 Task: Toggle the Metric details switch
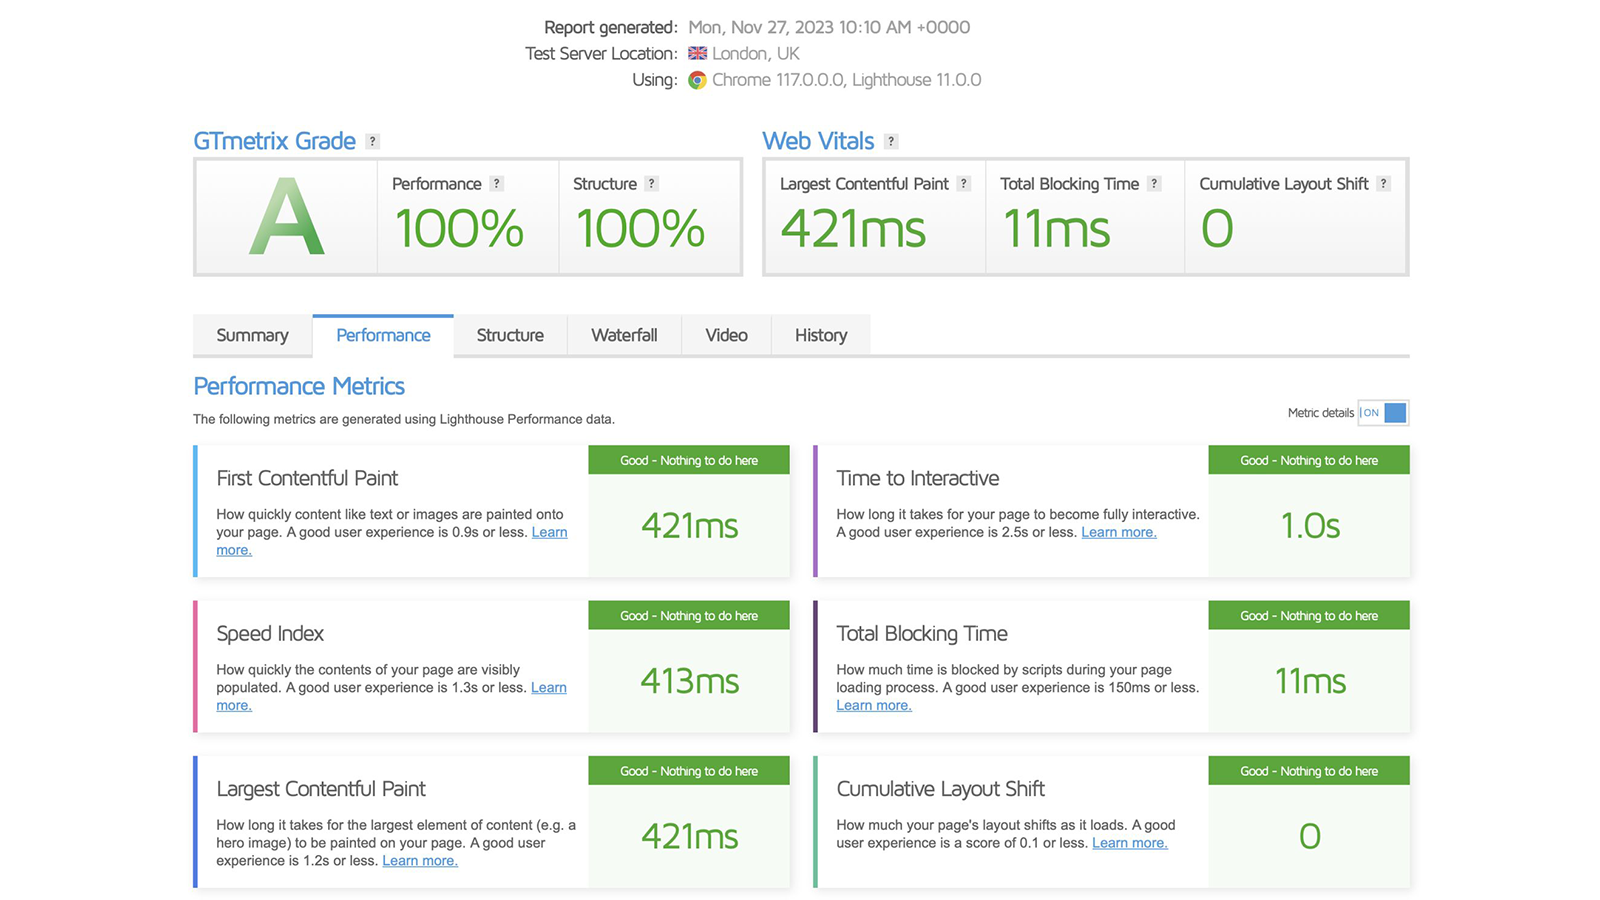1383,412
